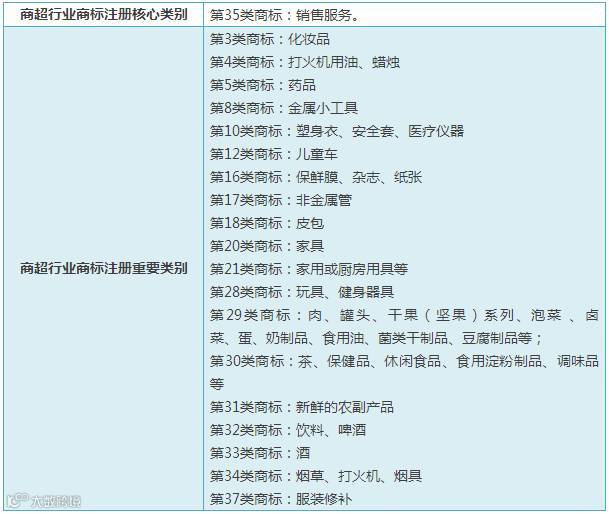Click the 第28类商标：玩具、健身器具 line
This screenshot has width=609, height=514.
coord(302,291)
